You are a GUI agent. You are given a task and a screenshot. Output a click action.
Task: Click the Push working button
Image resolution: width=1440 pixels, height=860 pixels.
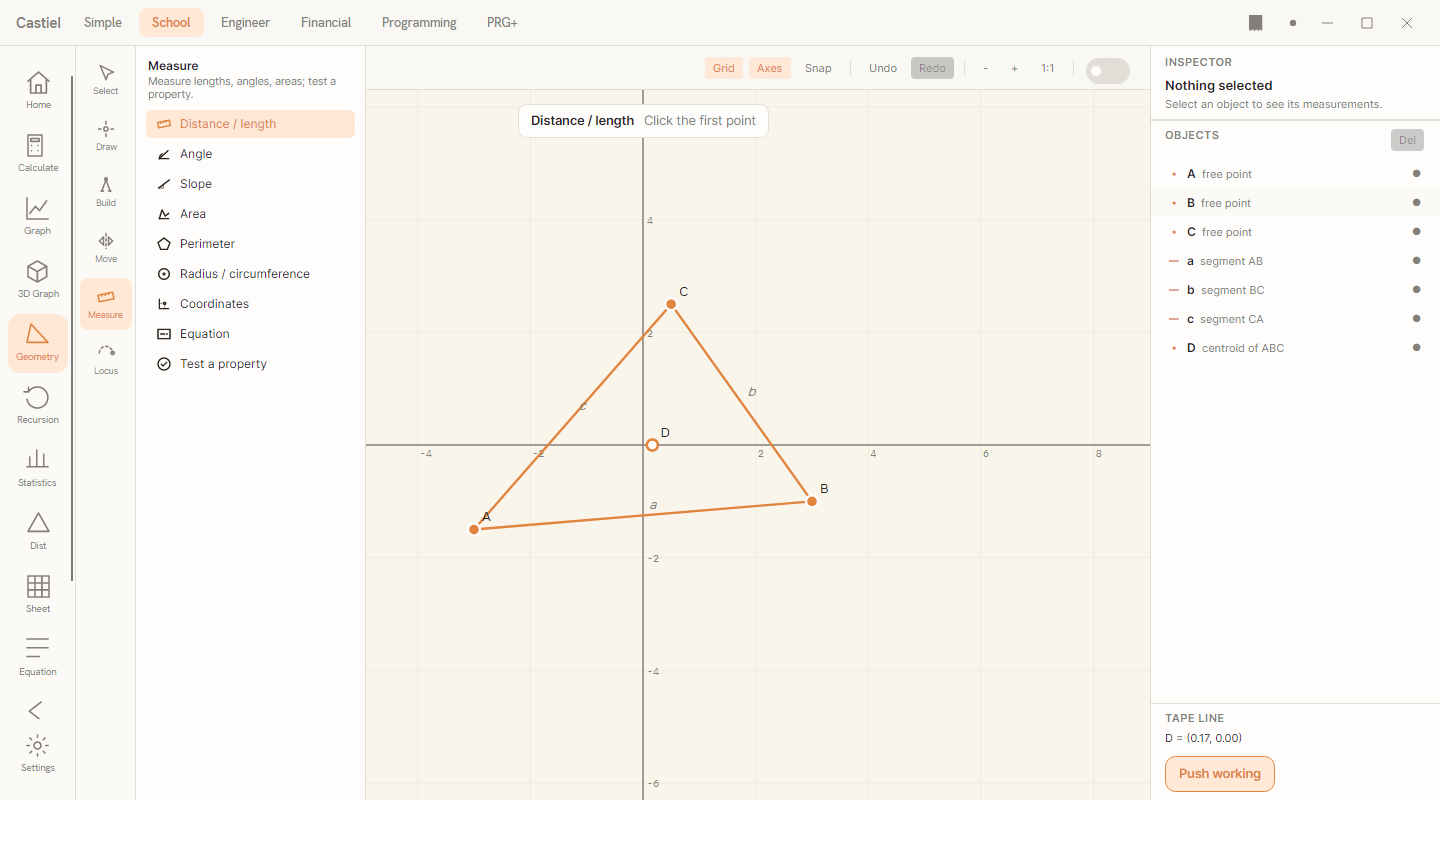pyautogui.click(x=1220, y=774)
